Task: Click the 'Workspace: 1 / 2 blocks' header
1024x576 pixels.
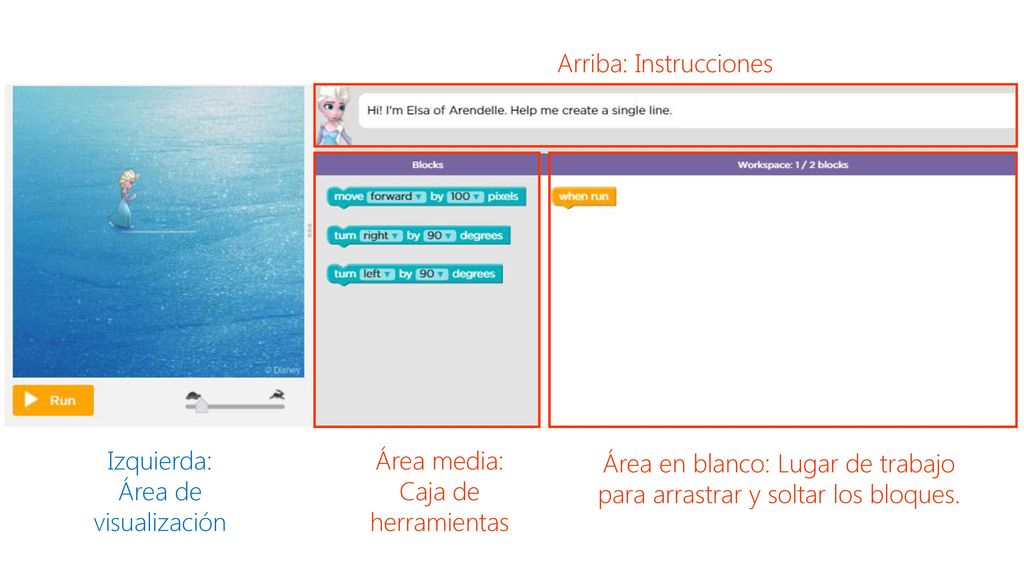Action: coord(783,165)
